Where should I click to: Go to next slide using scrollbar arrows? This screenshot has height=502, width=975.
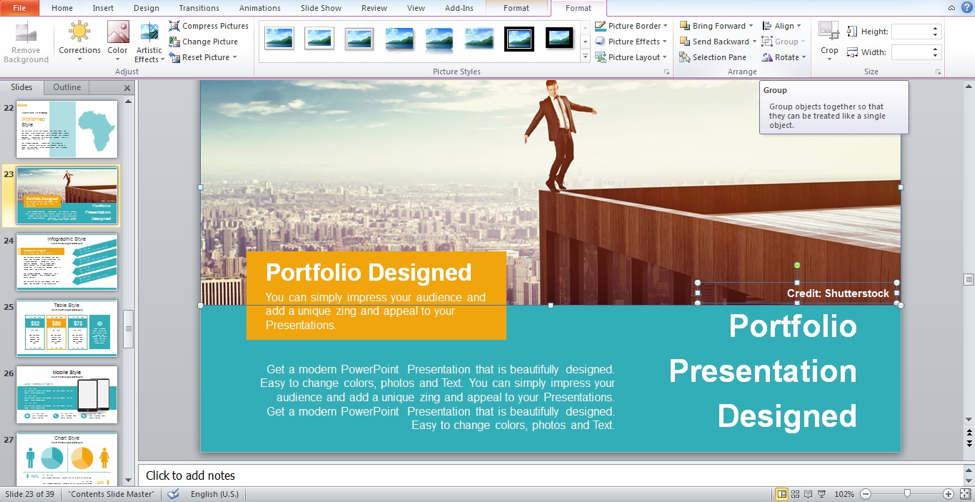[x=969, y=442]
